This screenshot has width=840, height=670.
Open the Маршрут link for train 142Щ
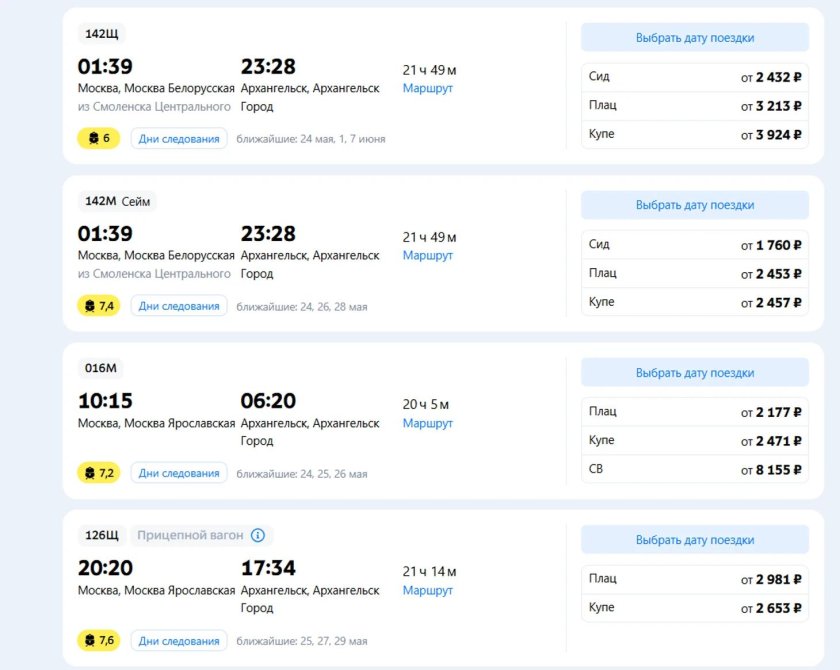click(428, 88)
